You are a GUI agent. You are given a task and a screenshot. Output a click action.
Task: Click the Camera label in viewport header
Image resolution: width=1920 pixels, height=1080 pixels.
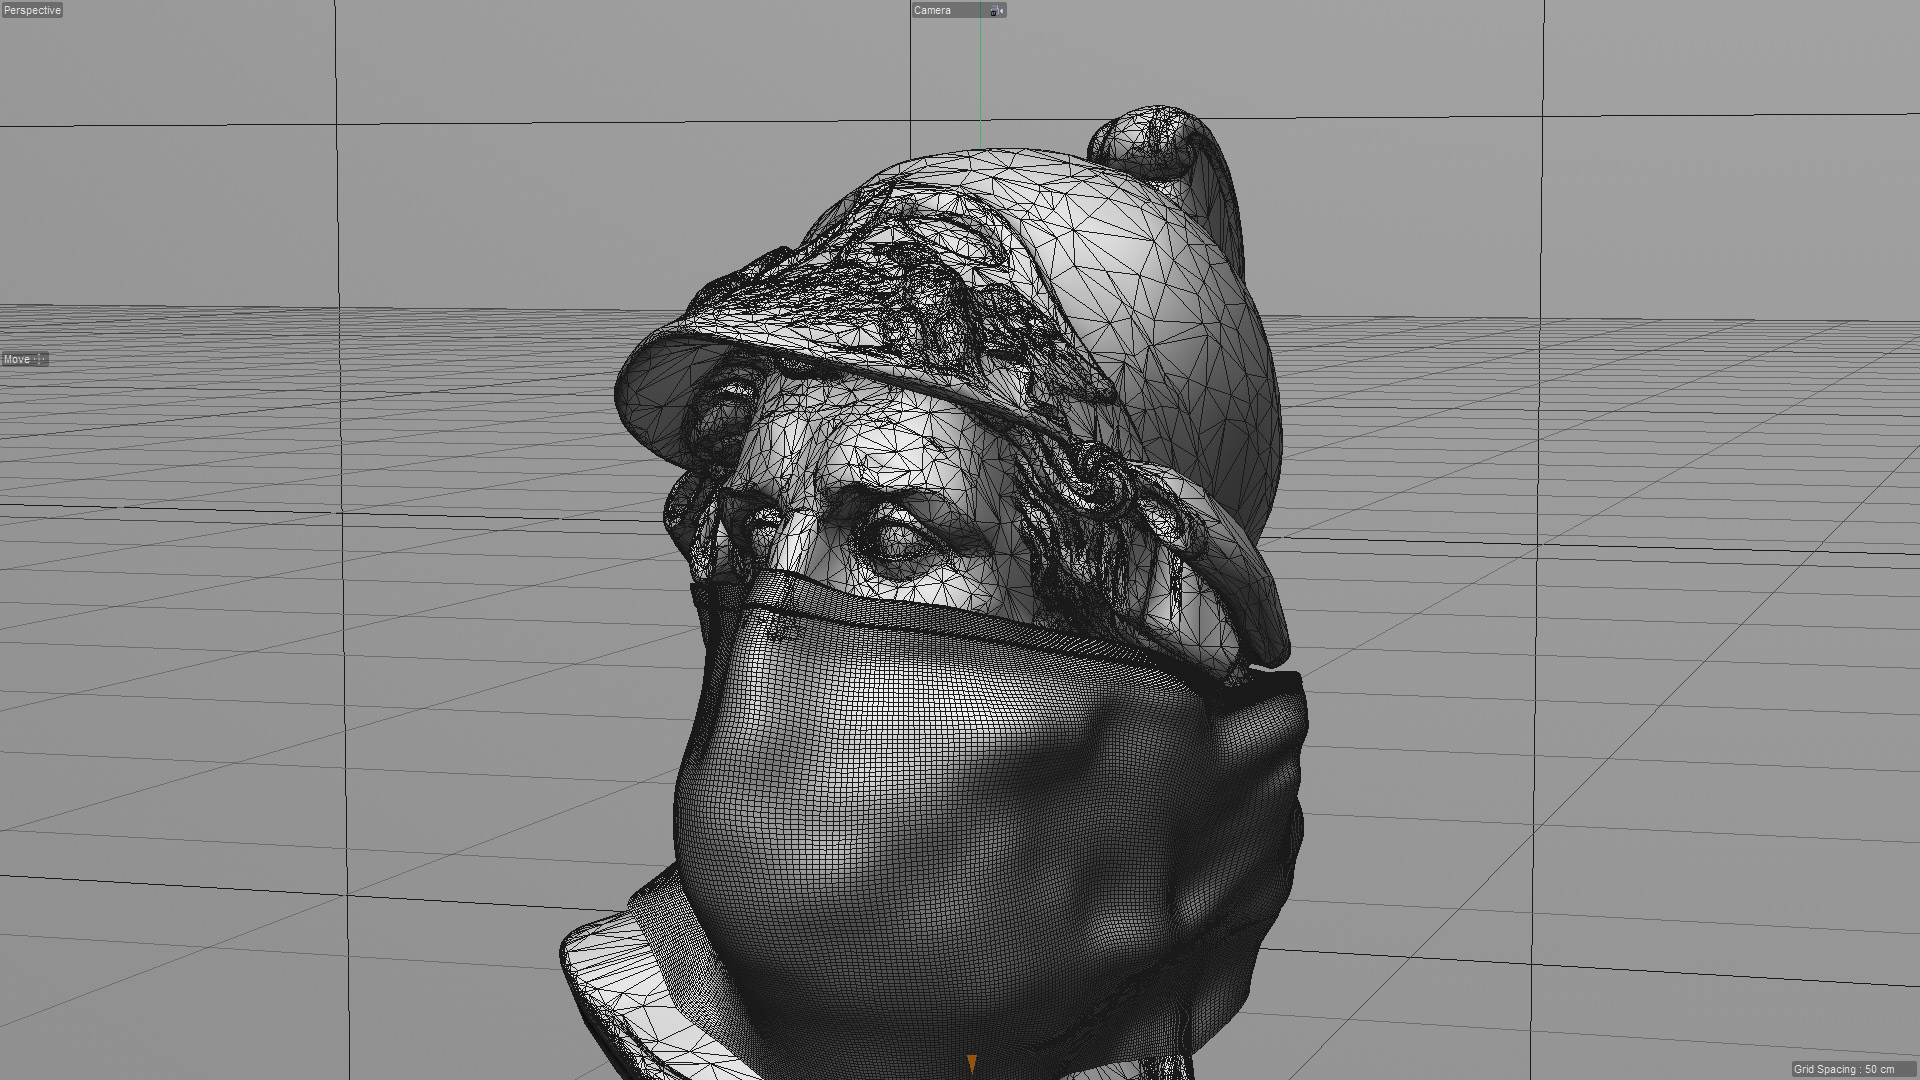[932, 10]
